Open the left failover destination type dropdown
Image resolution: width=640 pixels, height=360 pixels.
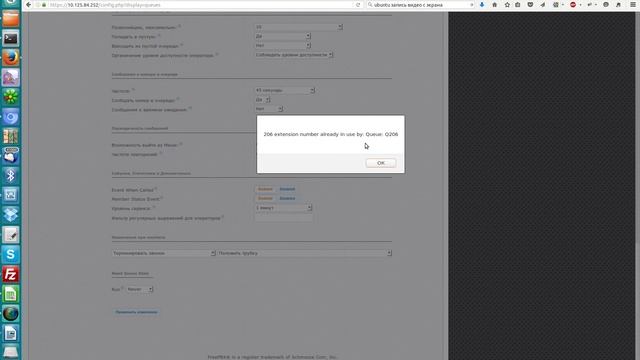tap(164, 253)
